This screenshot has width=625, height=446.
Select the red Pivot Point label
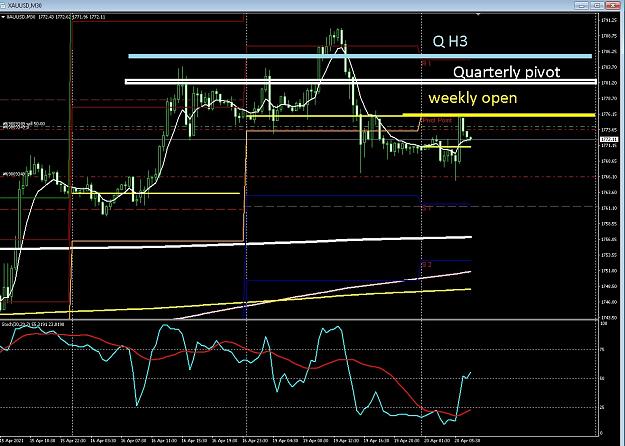(437, 120)
